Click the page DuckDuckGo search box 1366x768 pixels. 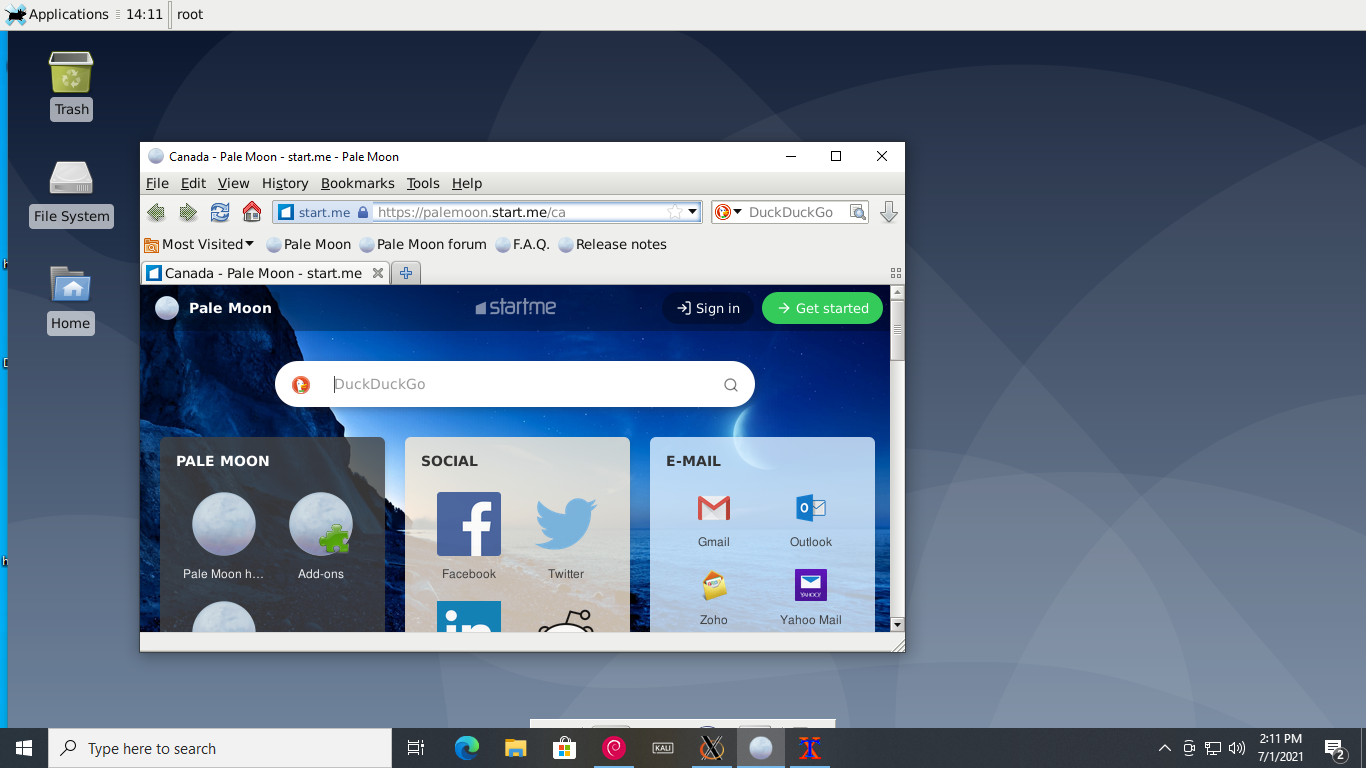[515, 384]
